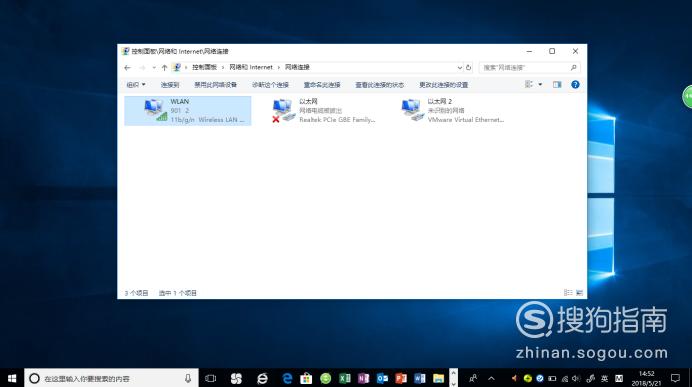Screen dimensions: 692x387
Task: Open Internet Explorer from the taskbar
Action: pyautogui.click(x=262, y=378)
